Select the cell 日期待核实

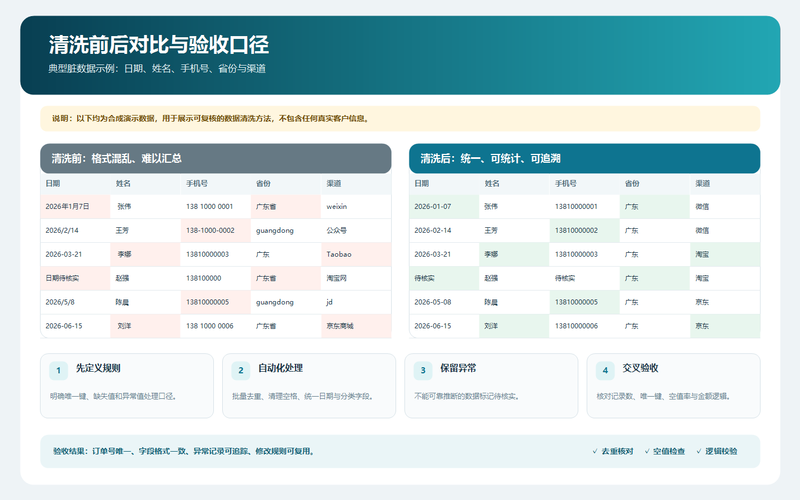76,278
